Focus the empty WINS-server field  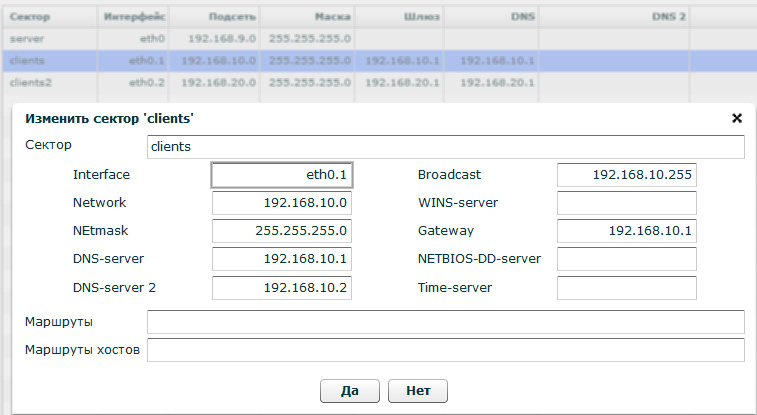pos(627,203)
